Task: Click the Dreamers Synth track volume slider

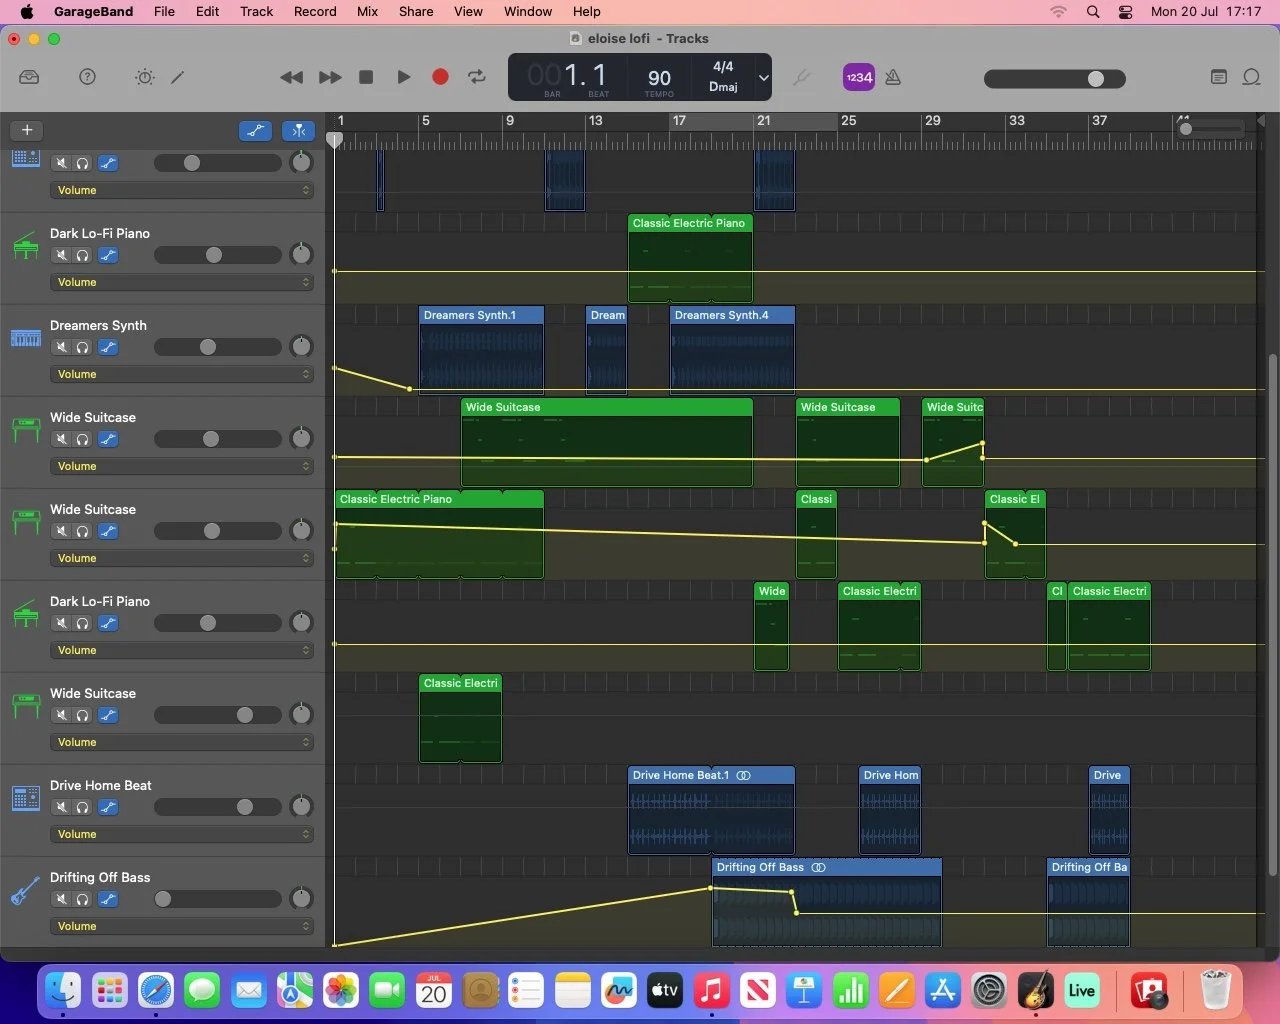Action: 217,347
